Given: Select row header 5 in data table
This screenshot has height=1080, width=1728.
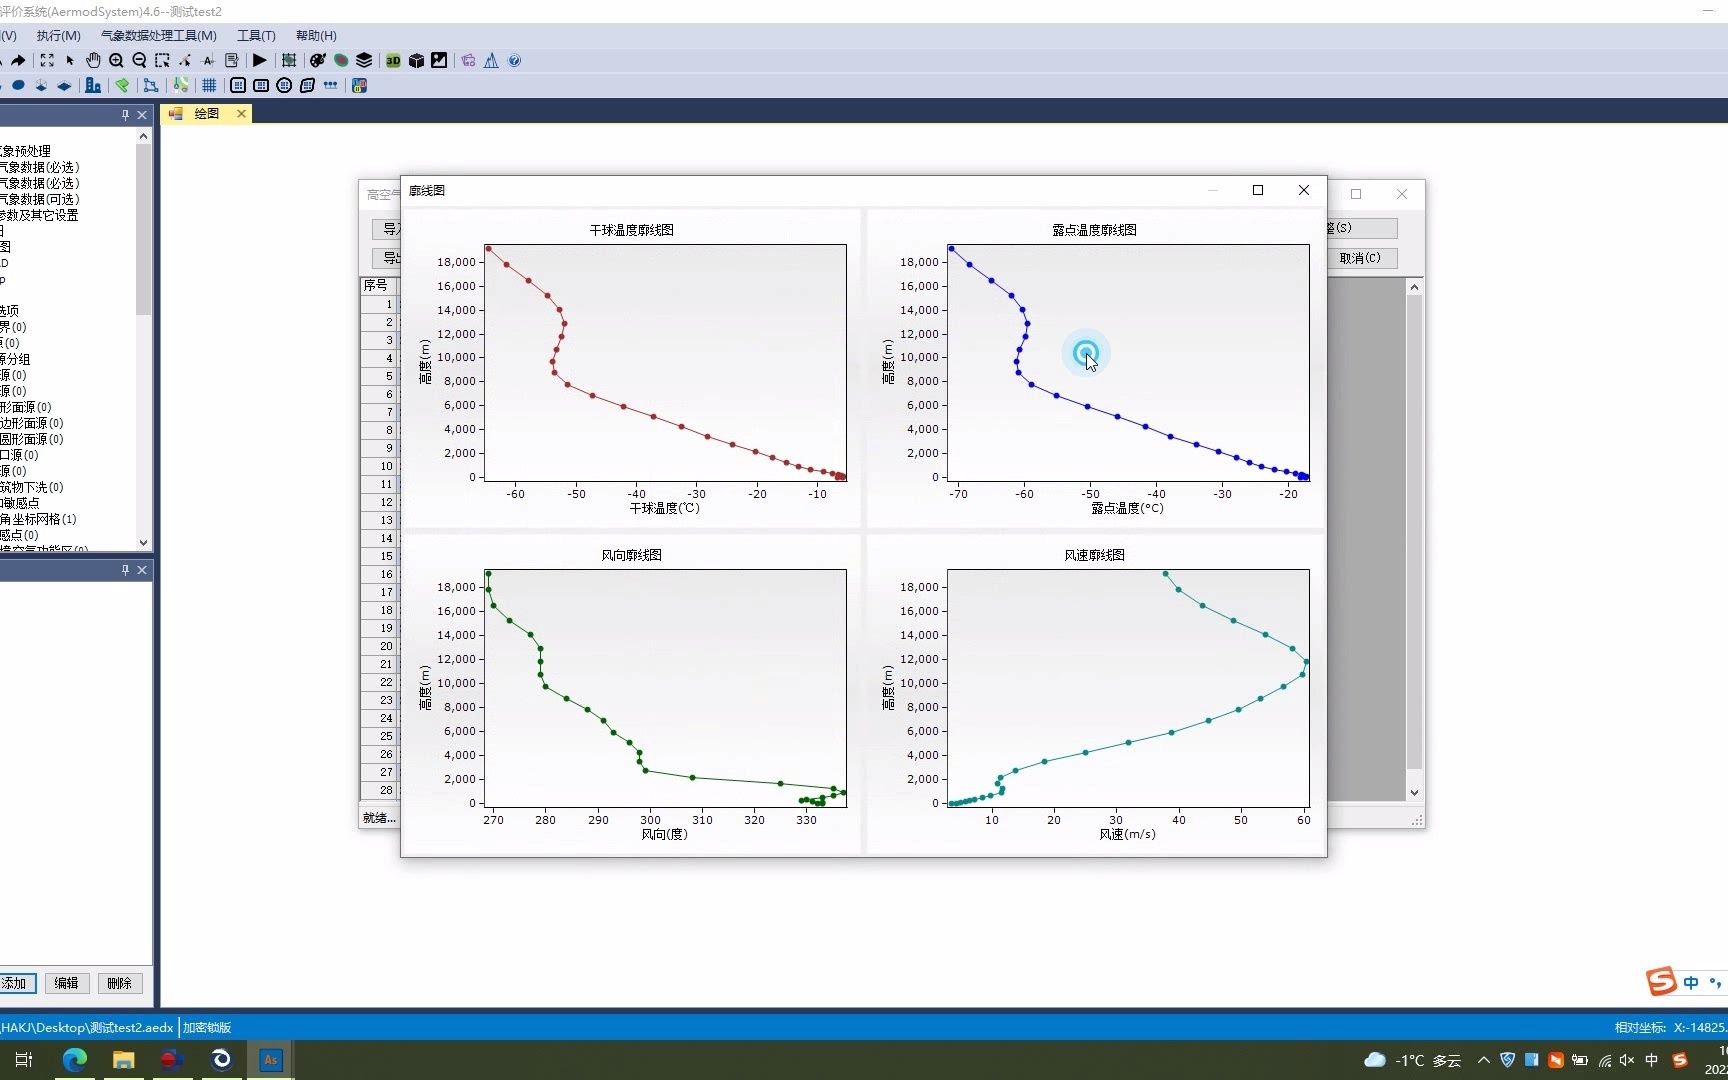Looking at the screenshot, I should (379, 376).
